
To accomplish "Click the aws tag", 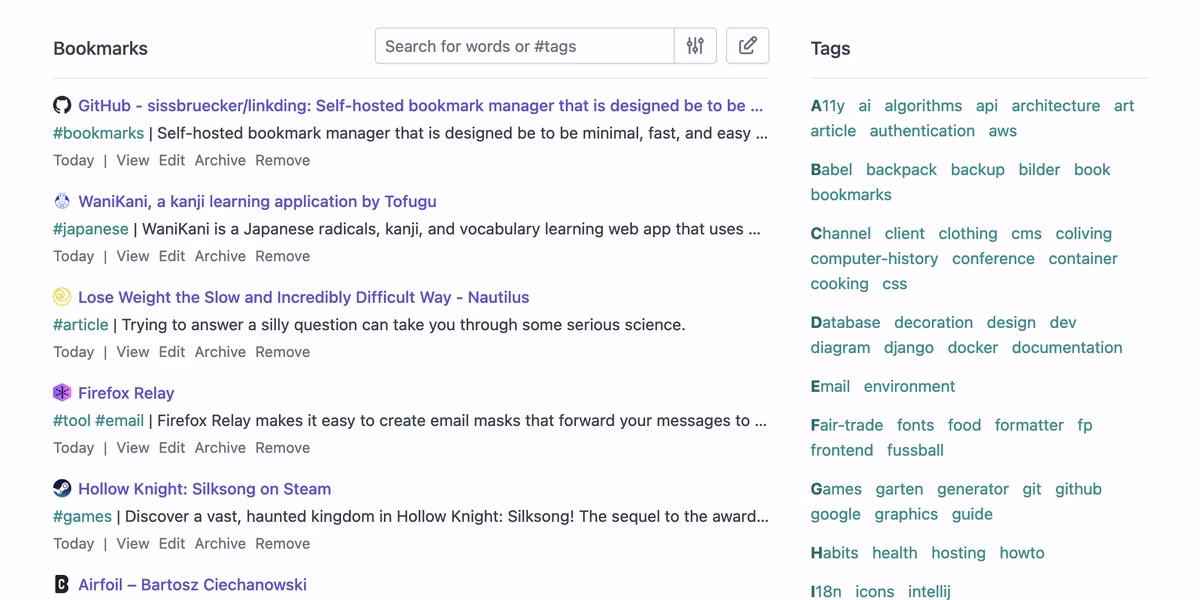I will [1002, 131].
